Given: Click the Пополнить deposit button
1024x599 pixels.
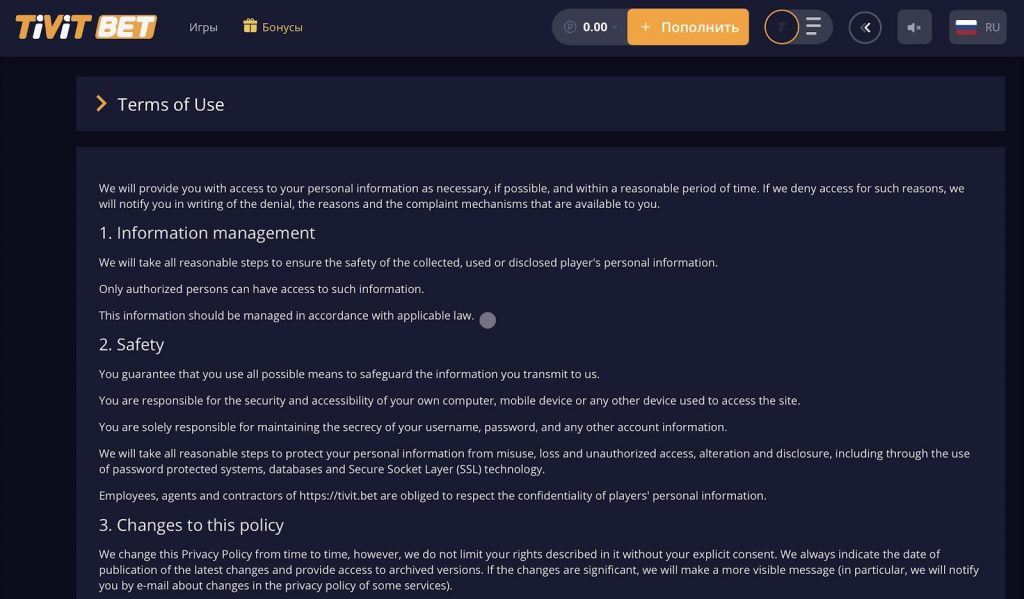Looking at the screenshot, I should click(688, 27).
